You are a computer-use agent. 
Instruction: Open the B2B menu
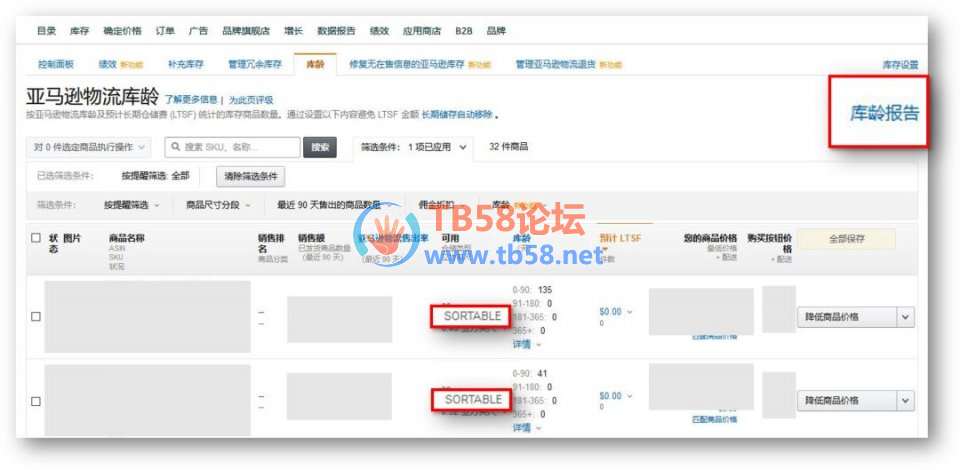(x=463, y=31)
